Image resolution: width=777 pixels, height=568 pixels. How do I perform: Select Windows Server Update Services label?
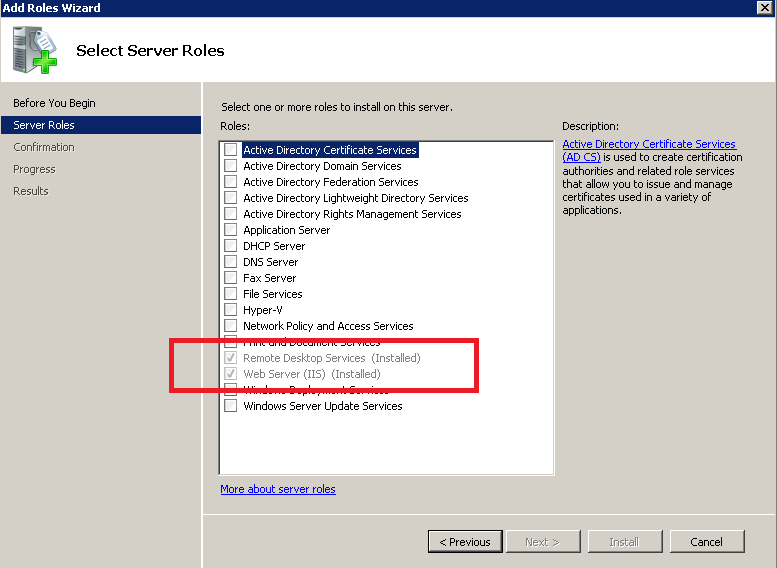(323, 406)
